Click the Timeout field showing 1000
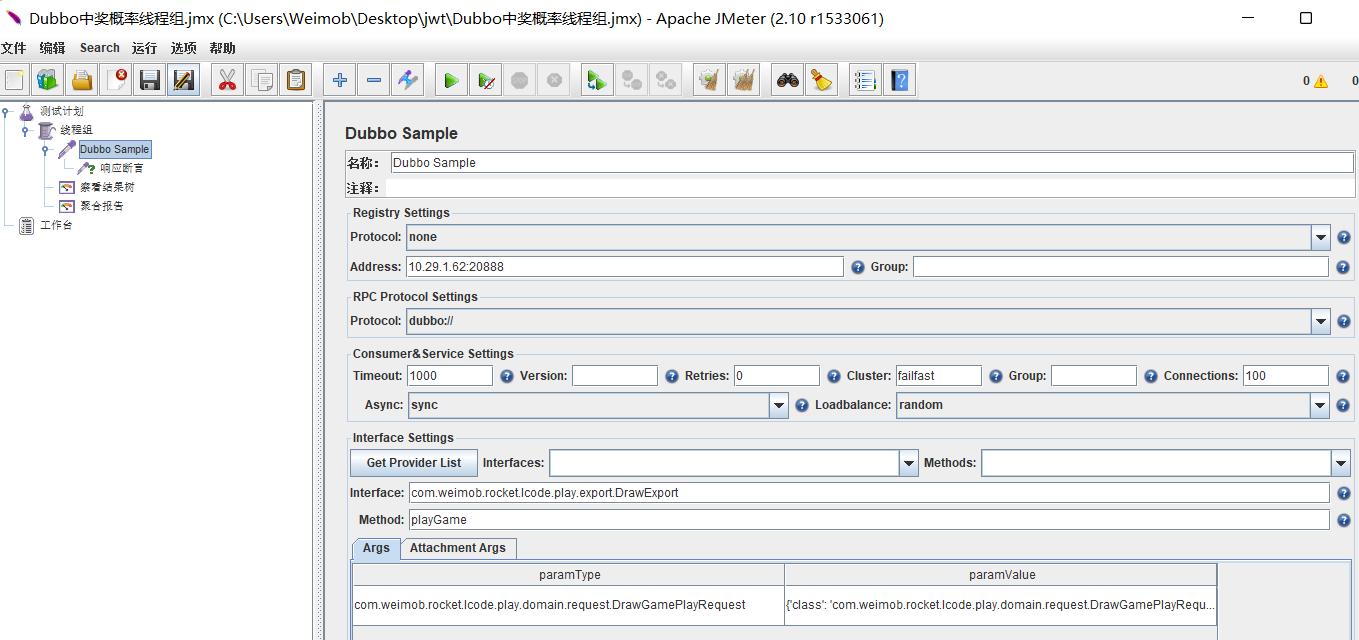Image resolution: width=1359 pixels, height=640 pixels. (x=450, y=376)
